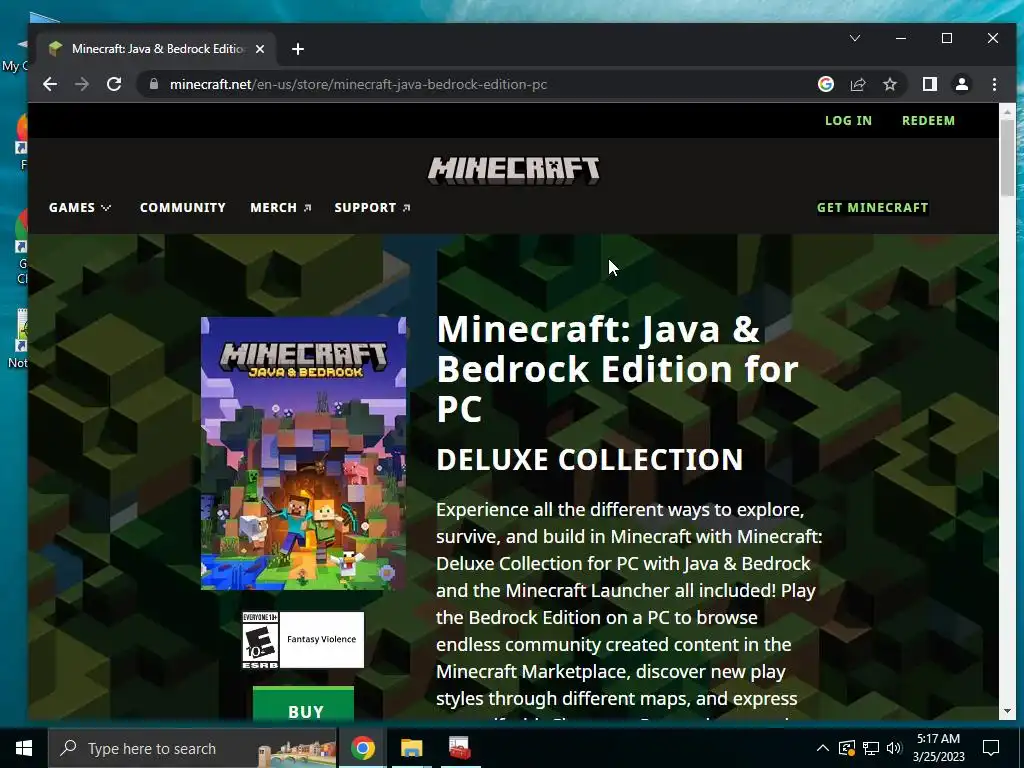Open the notification center
Image resolution: width=1024 pixels, height=768 pixels.
pos(991,748)
